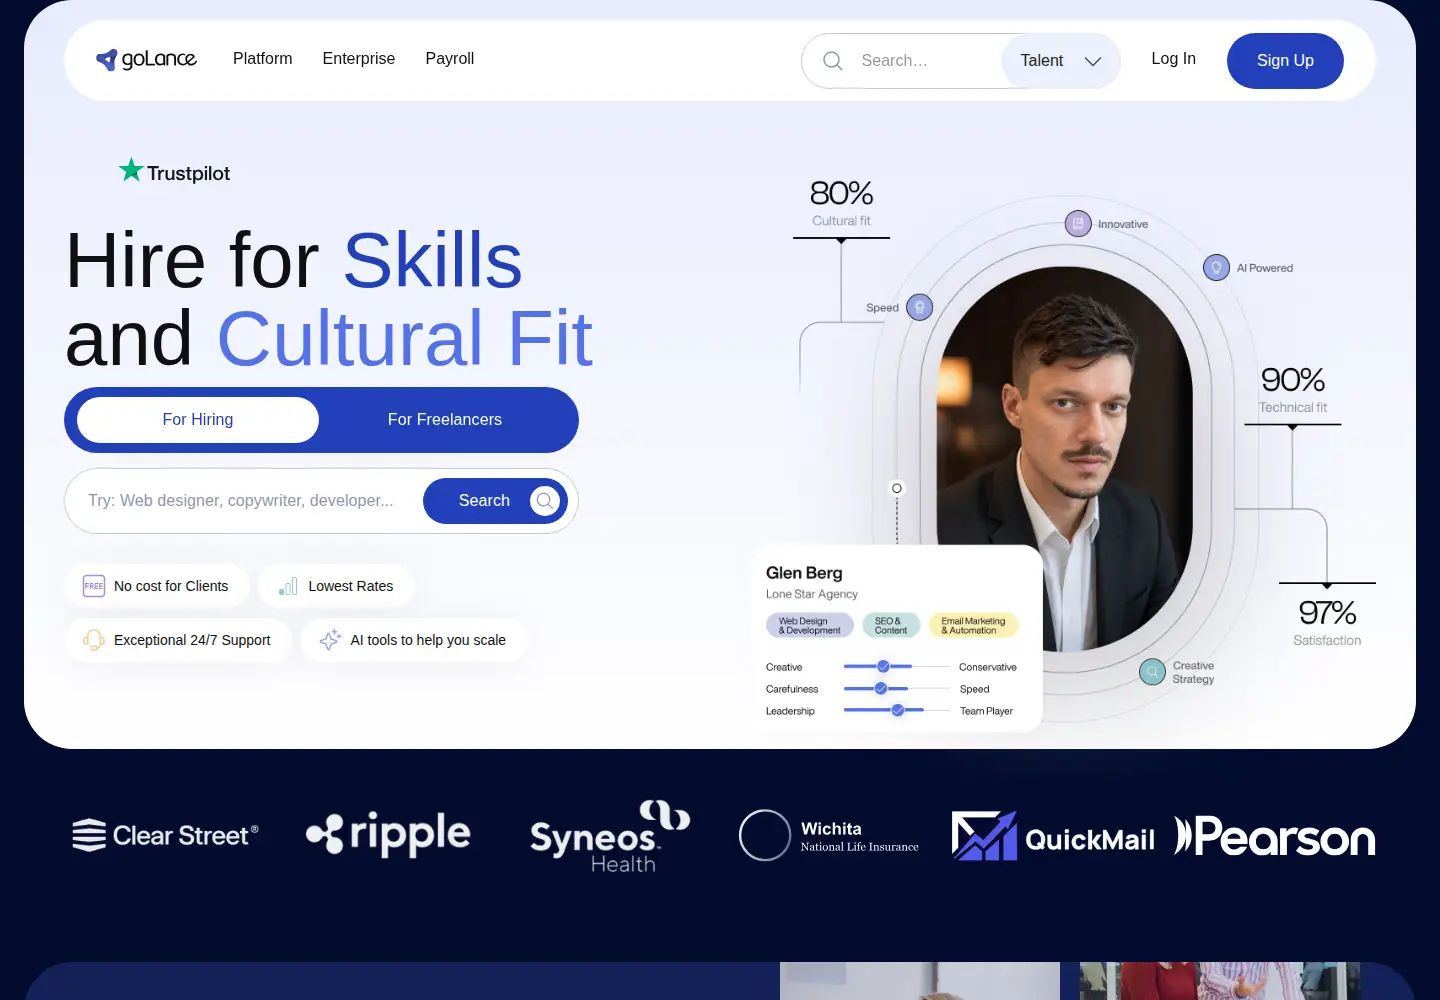Click the Exceptional 24/7 Support headset icon
This screenshot has width=1440, height=1000.
coord(94,640)
